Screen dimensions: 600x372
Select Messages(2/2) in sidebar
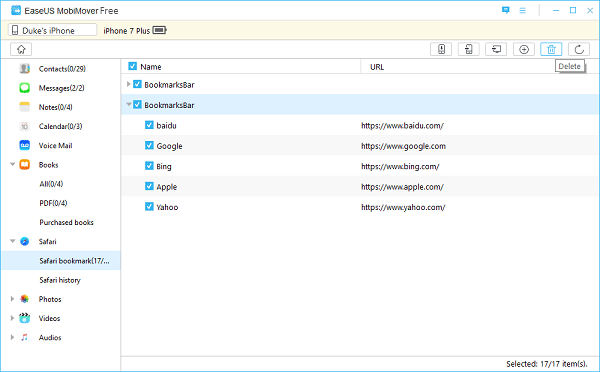coord(61,88)
